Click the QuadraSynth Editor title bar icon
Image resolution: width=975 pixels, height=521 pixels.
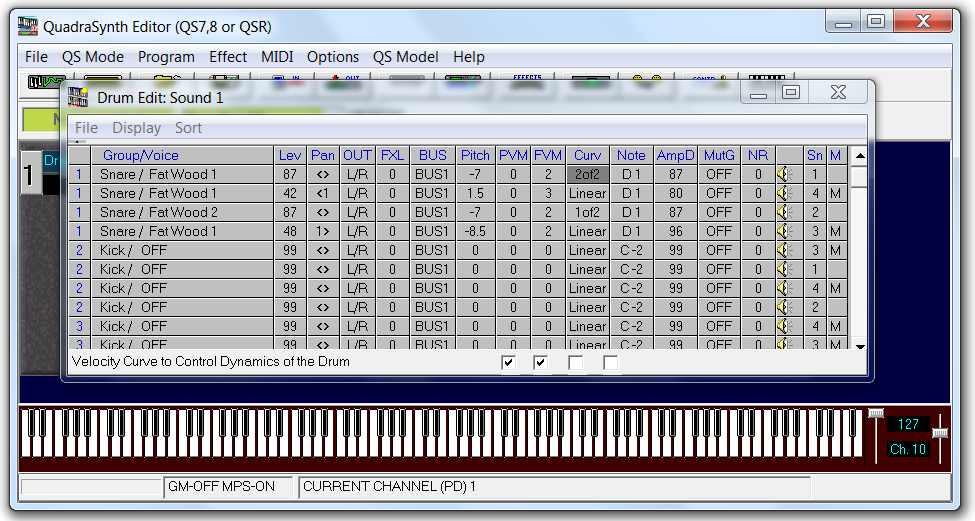click(27, 26)
